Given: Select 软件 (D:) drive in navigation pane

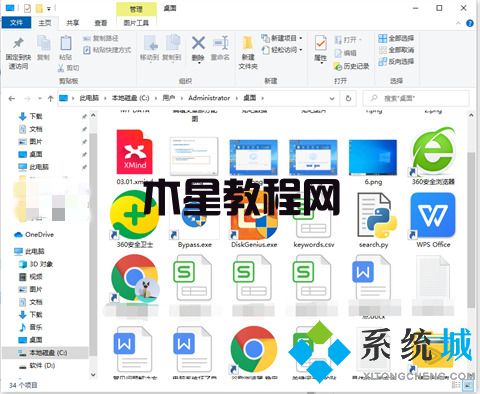Looking at the screenshot, I should point(37,365).
